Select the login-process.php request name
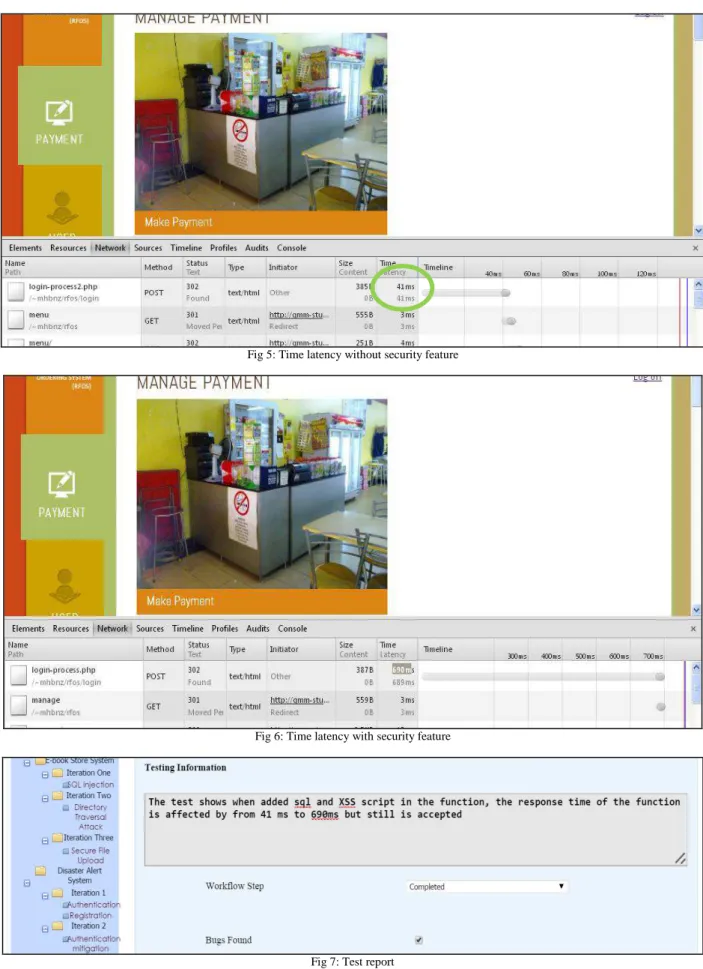The height and width of the screenshot is (969, 703). 64,670
